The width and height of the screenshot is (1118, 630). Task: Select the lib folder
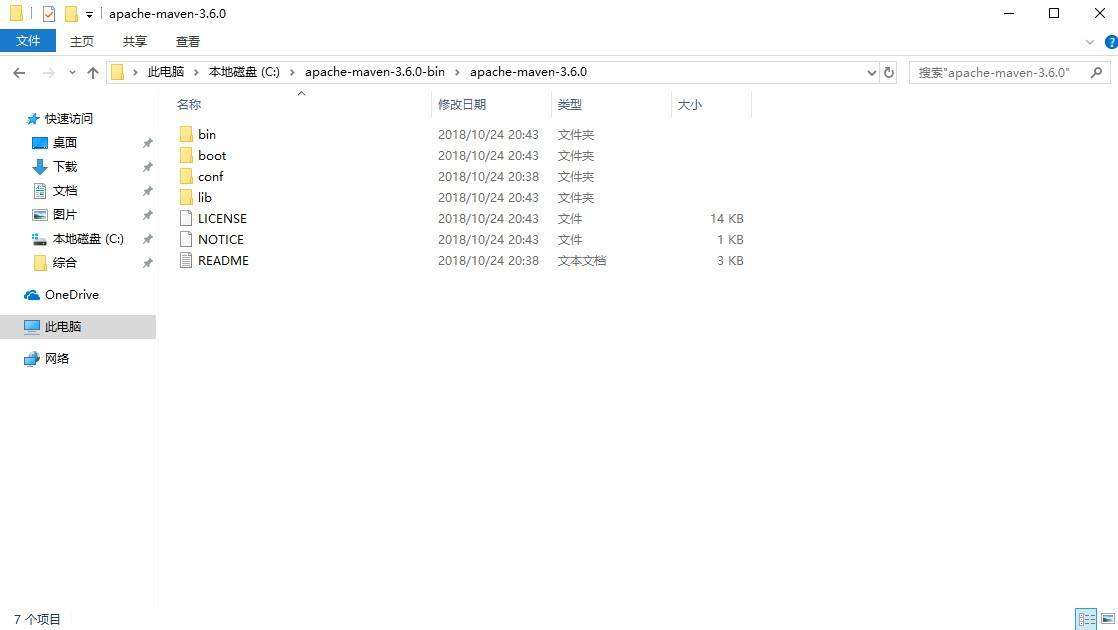pos(205,197)
